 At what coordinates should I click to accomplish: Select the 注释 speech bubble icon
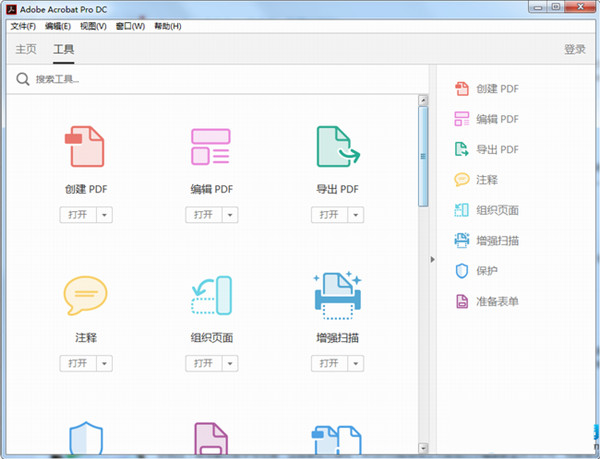84,296
